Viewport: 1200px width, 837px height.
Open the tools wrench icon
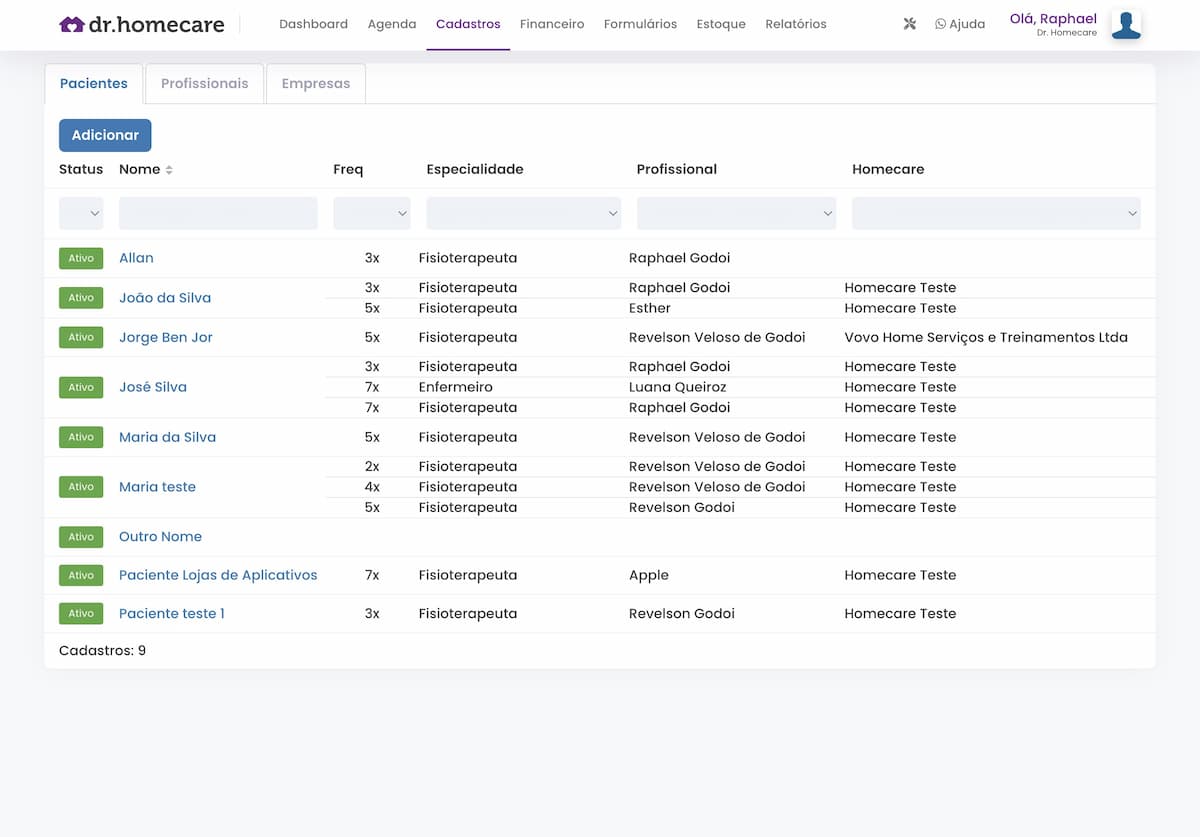909,24
